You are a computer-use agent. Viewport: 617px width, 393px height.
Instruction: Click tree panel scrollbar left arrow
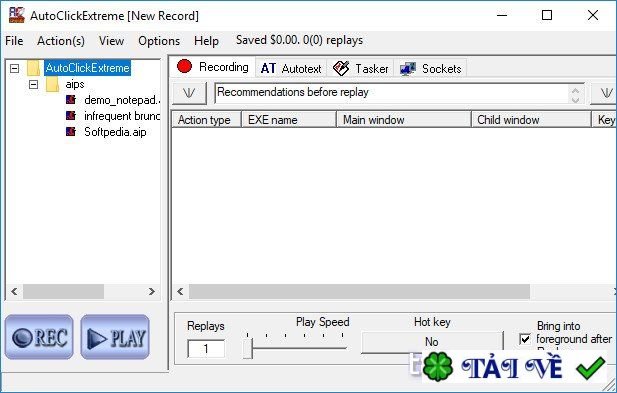[x=14, y=292]
